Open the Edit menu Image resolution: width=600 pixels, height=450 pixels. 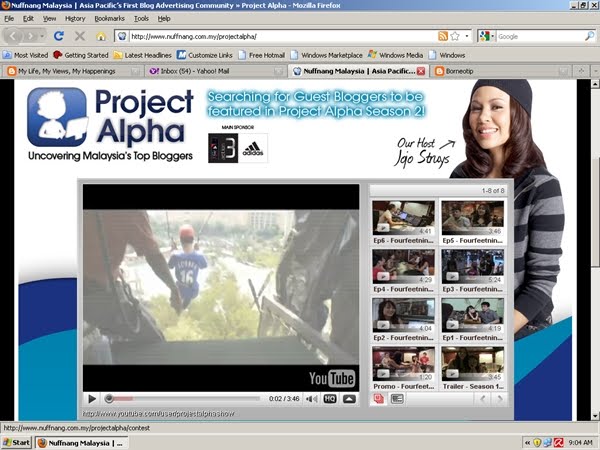pyautogui.click(x=28, y=18)
